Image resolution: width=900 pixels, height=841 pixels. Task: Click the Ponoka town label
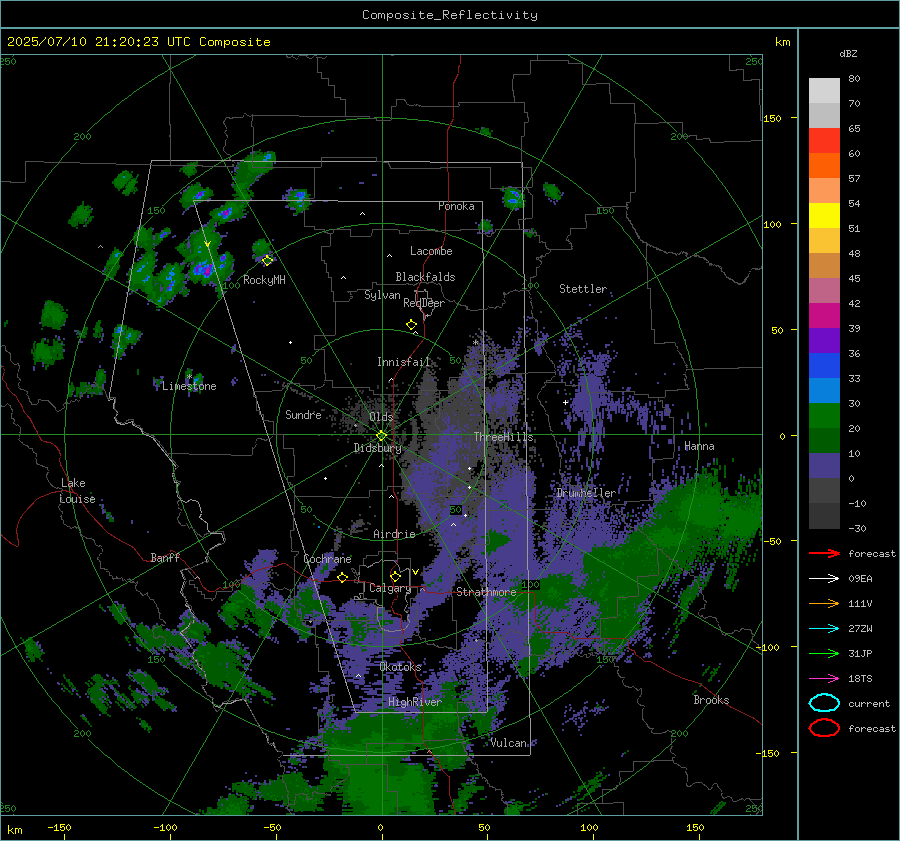[456, 206]
